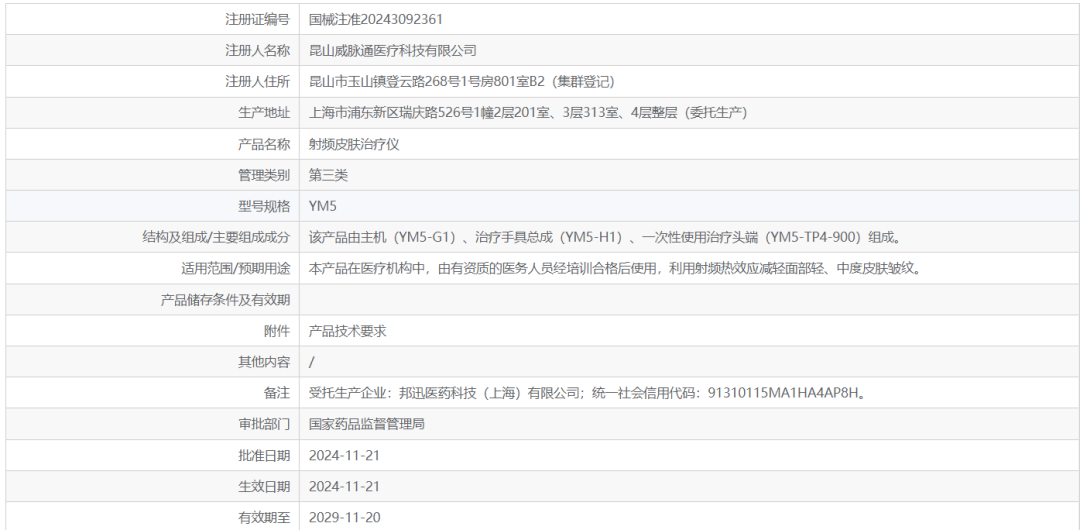The width and height of the screenshot is (1080, 530).
Task: Select the model value YM5
Action: tap(322, 206)
